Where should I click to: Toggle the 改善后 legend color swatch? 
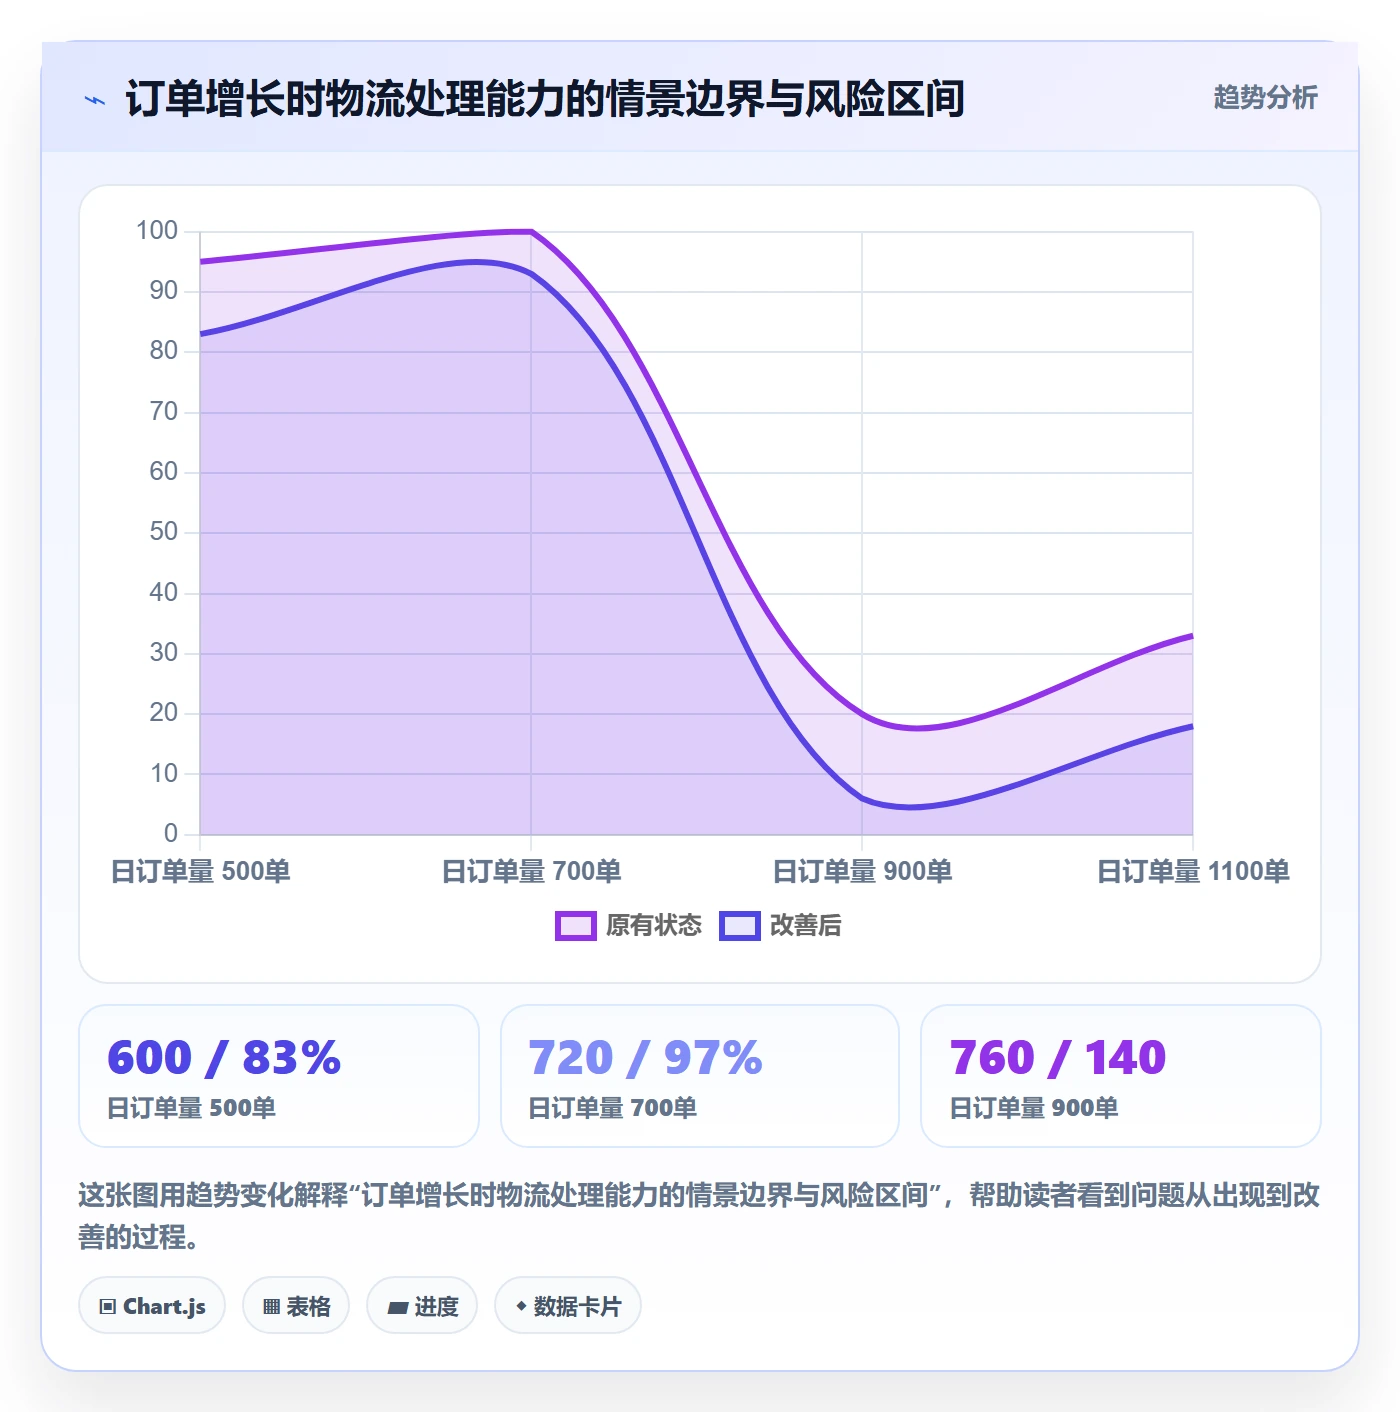tap(740, 926)
